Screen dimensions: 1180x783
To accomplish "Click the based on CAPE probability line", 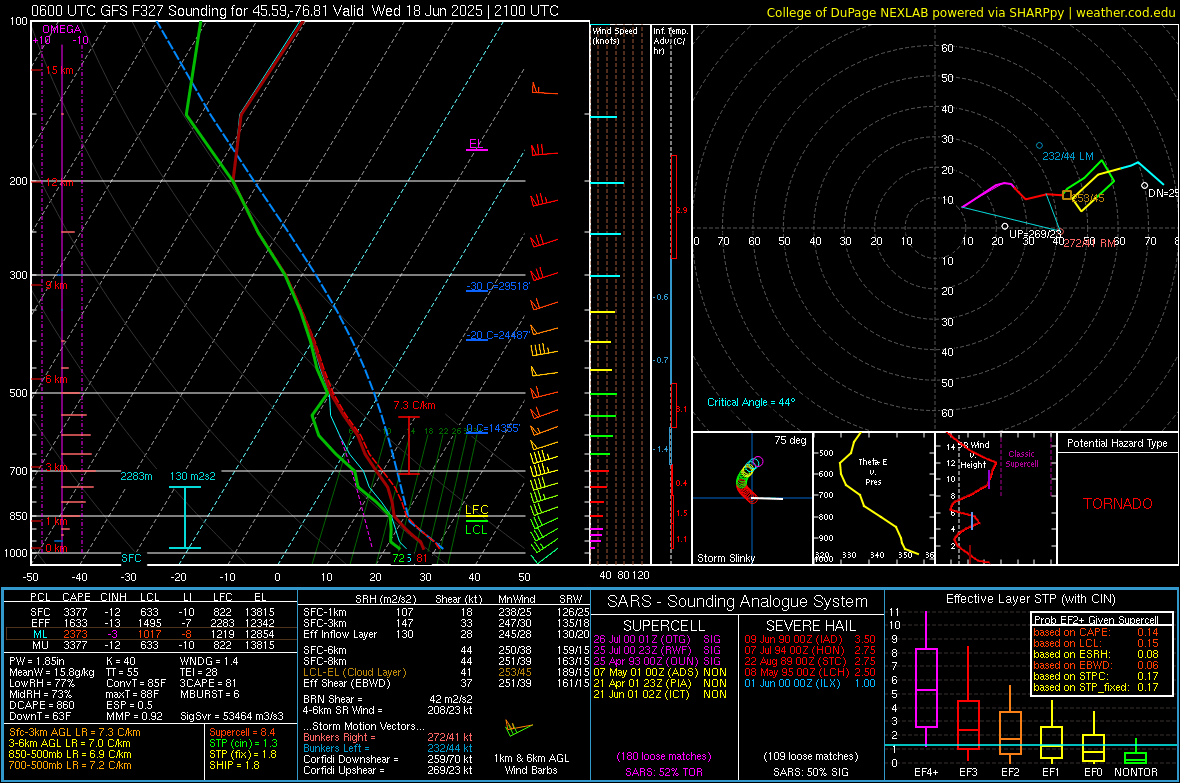I will (x=1096, y=632).
